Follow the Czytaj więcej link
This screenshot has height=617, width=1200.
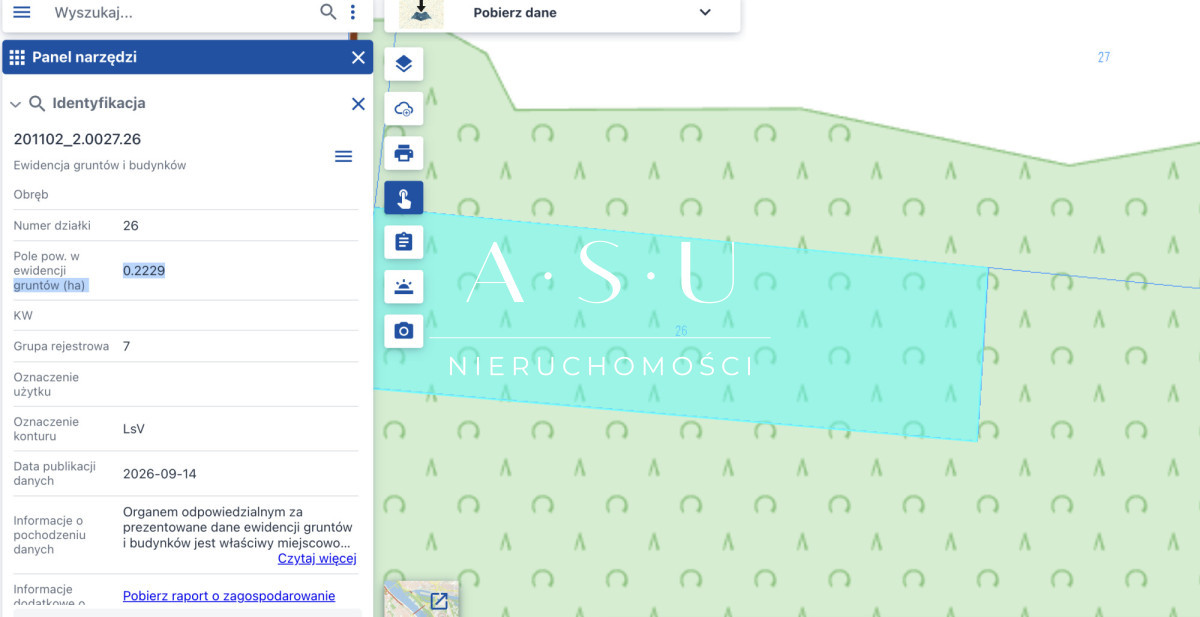pyautogui.click(x=317, y=558)
